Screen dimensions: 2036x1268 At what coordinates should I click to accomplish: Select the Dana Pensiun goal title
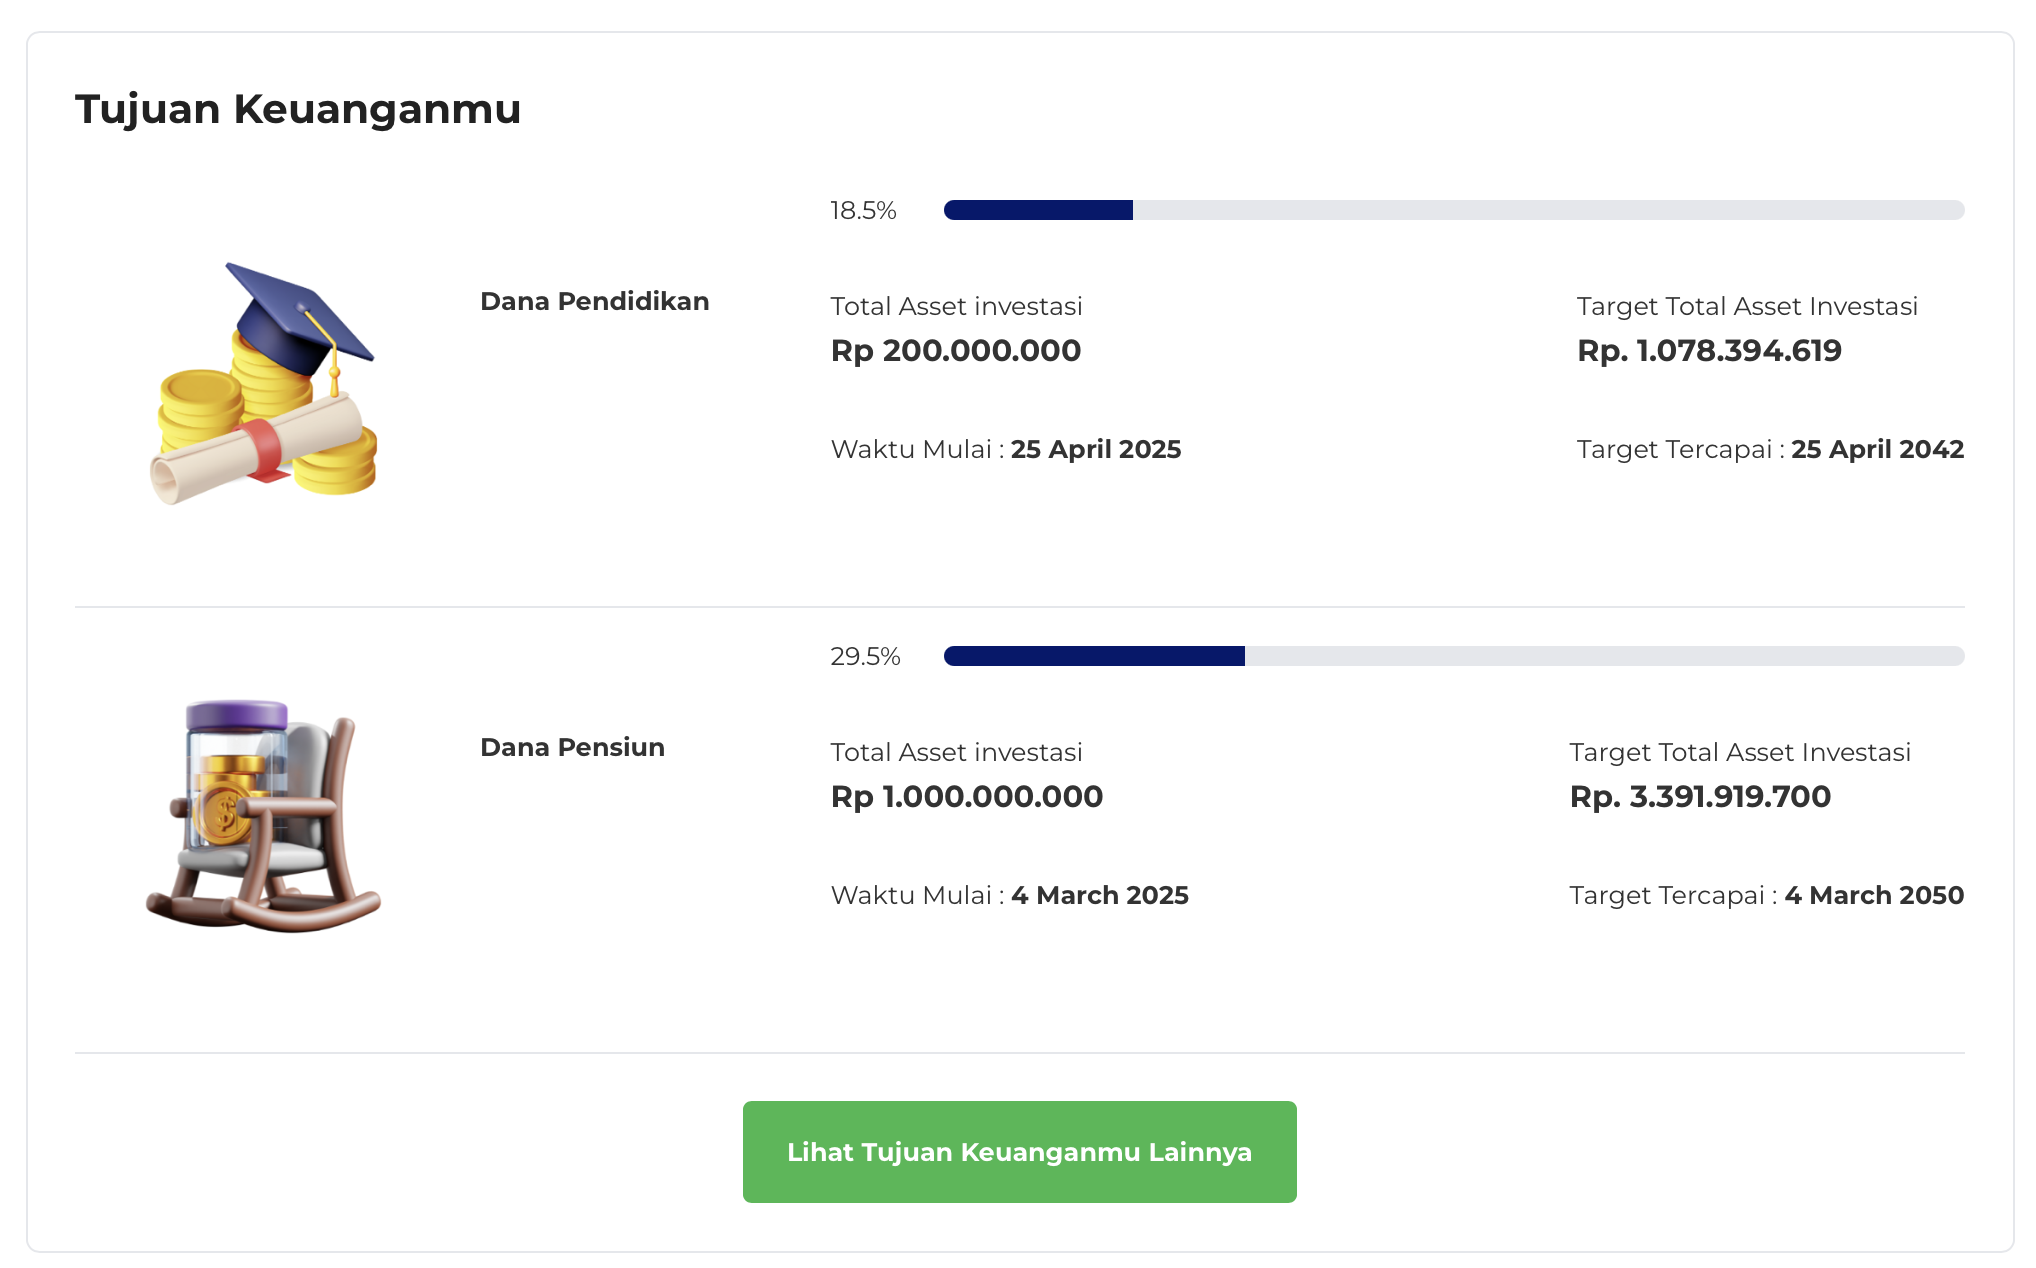[x=572, y=747]
